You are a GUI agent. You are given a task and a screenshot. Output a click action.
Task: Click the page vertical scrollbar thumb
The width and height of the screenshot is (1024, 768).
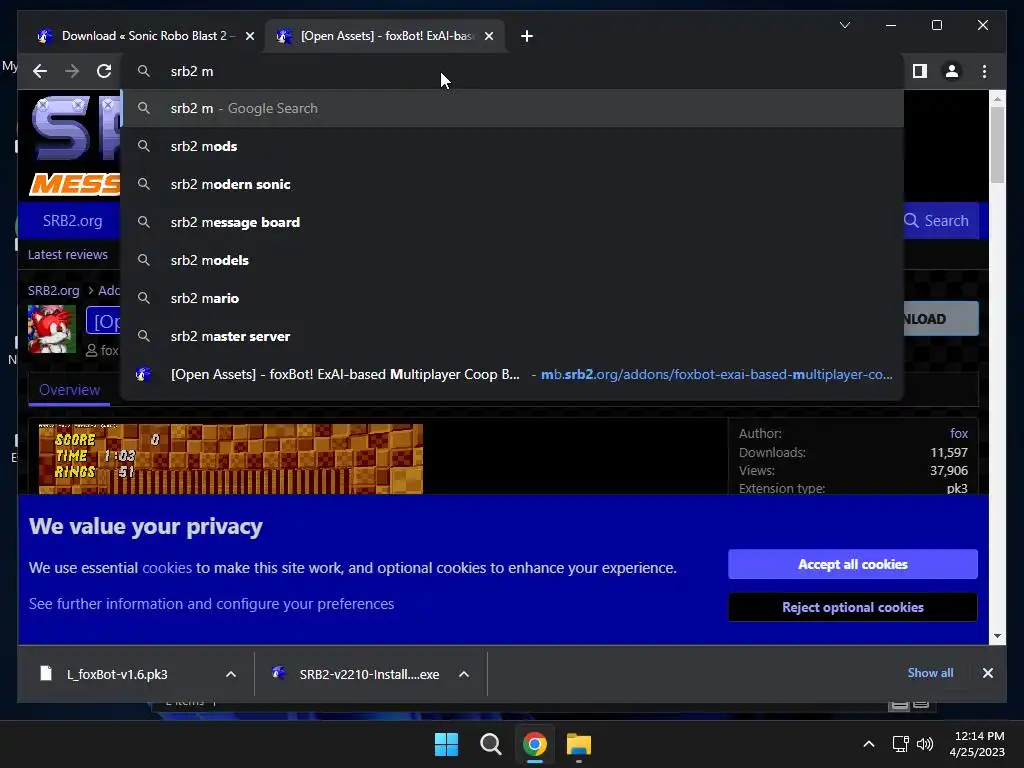997,145
